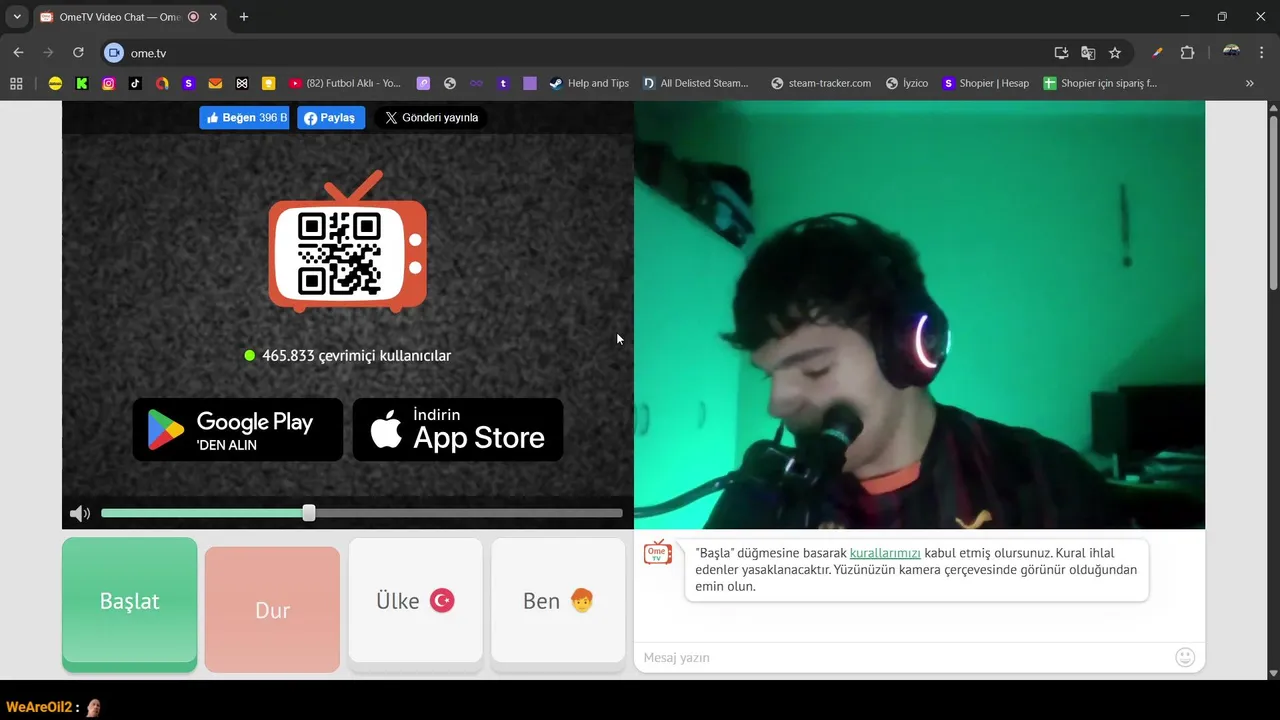Open the App Store download badge
This screenshot has height=720, width=1280.
pos(458,430)
